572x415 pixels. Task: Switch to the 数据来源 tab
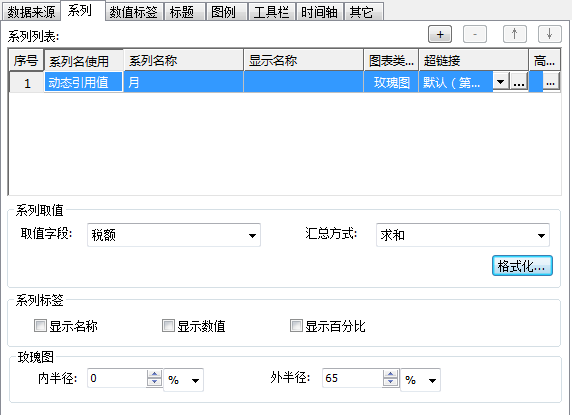coord(31,12)
